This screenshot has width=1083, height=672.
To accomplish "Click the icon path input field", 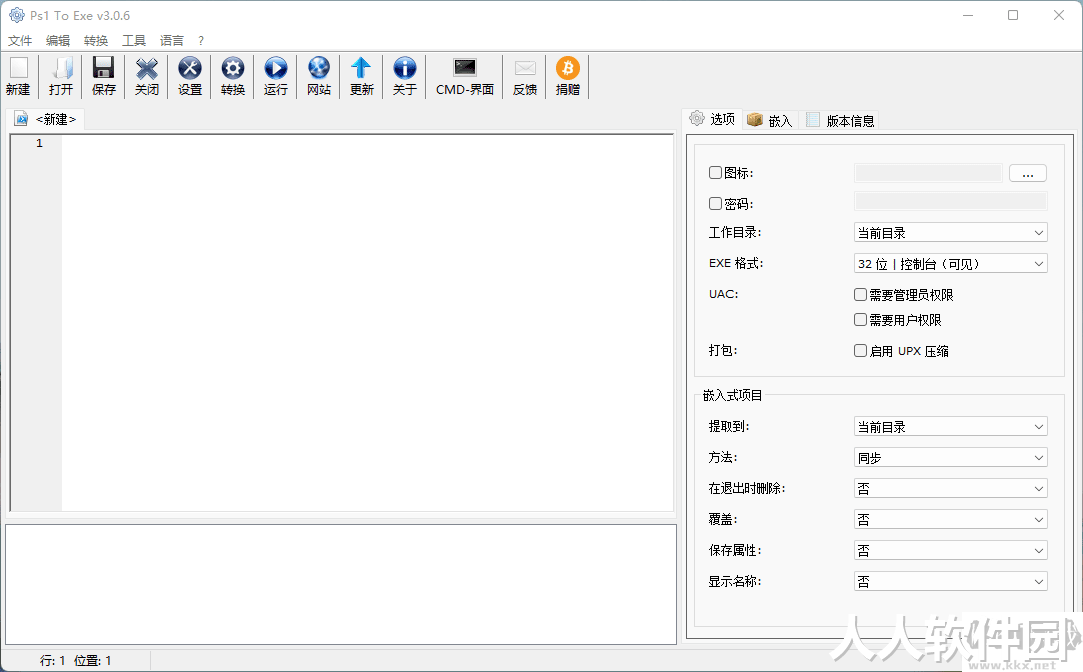I will 928,173.
